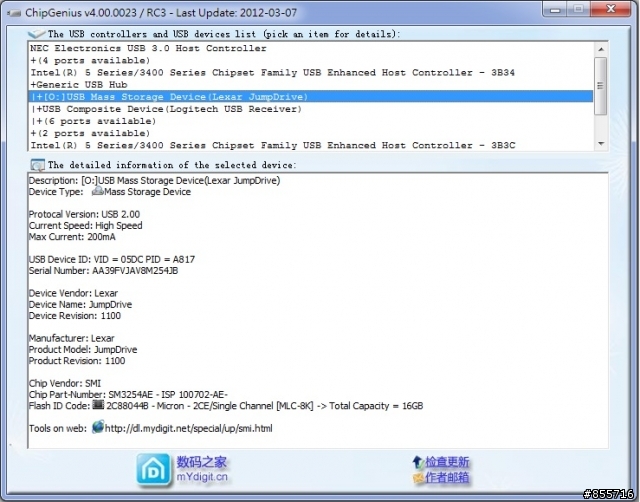Click the device list scrollbar thumb

[x=601, y=86]
